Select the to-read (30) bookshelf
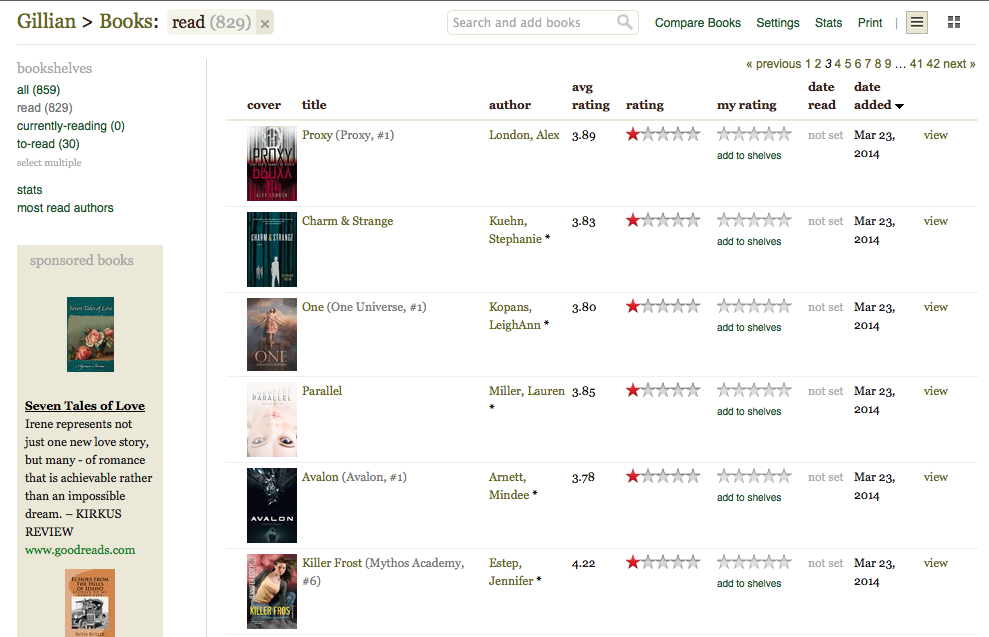 pos(48,144)
